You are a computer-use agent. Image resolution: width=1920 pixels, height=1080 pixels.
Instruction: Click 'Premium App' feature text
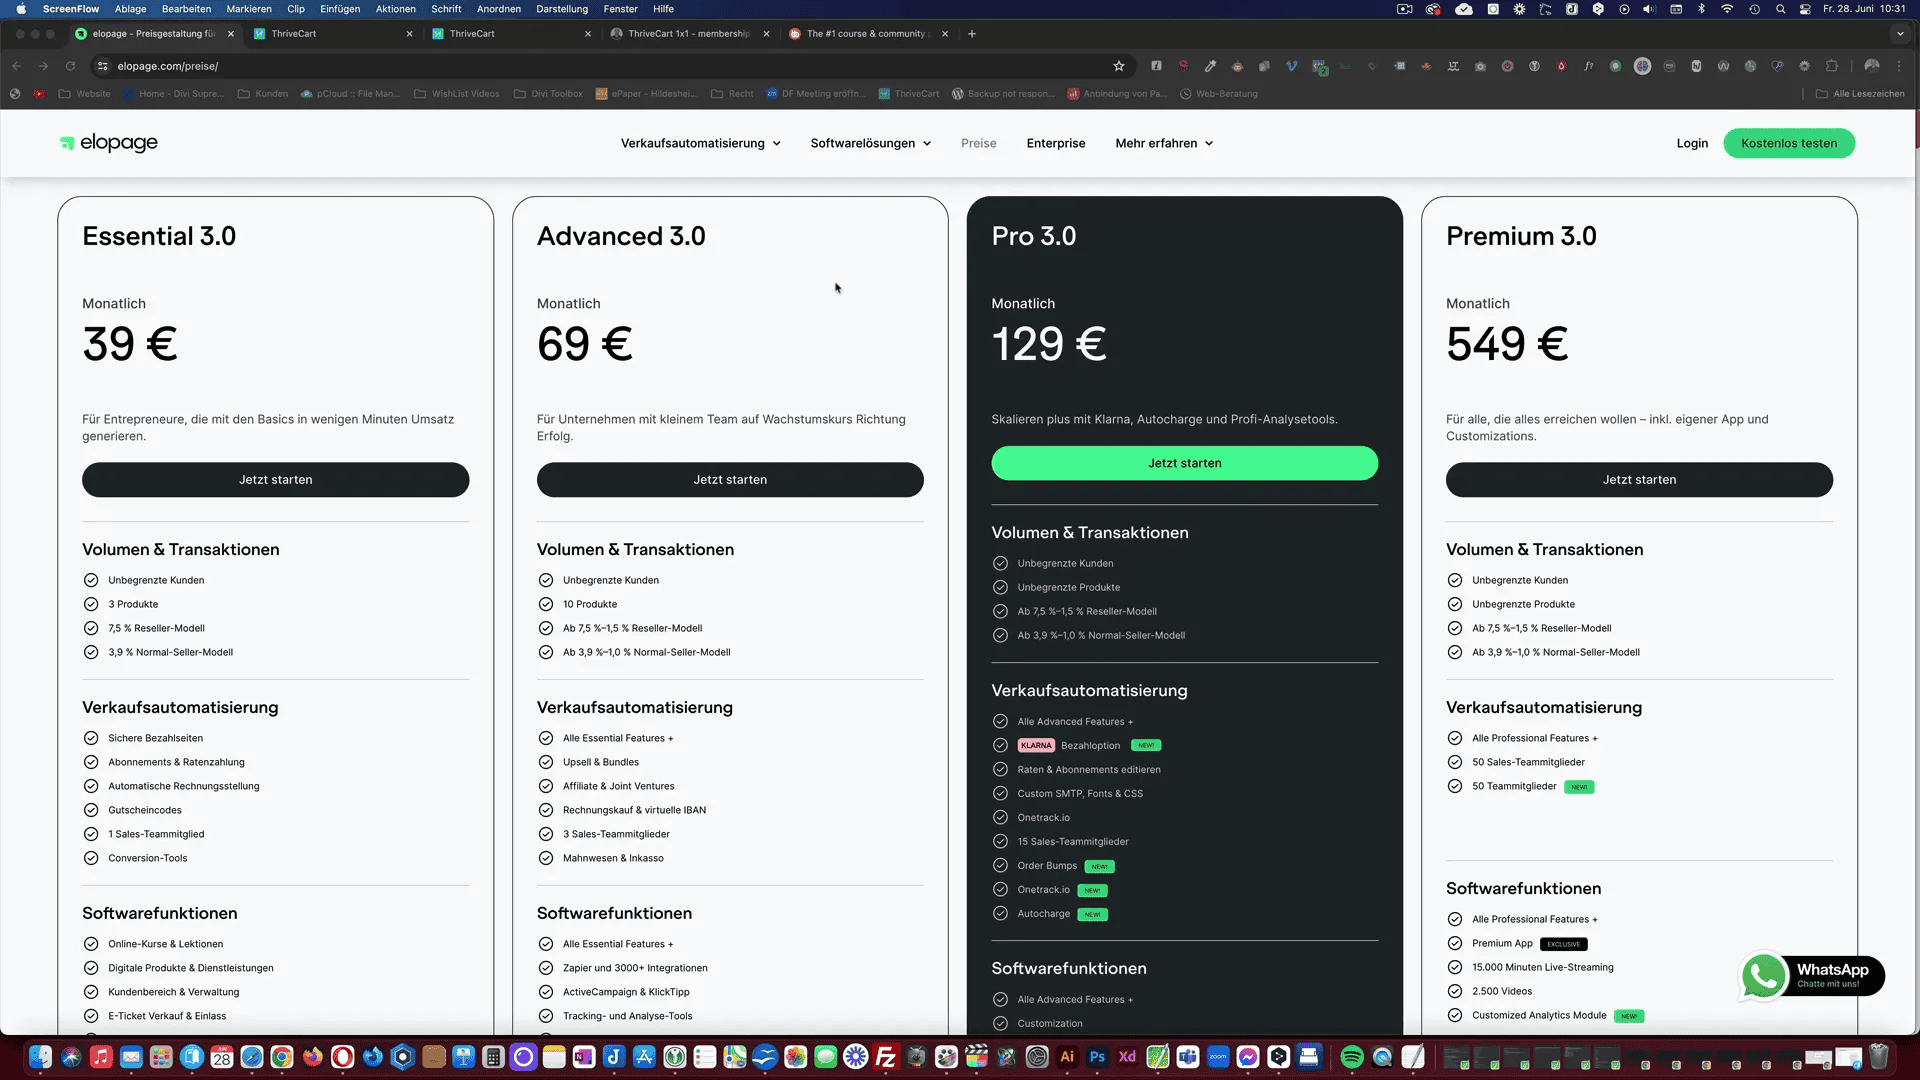[1502, 944]
